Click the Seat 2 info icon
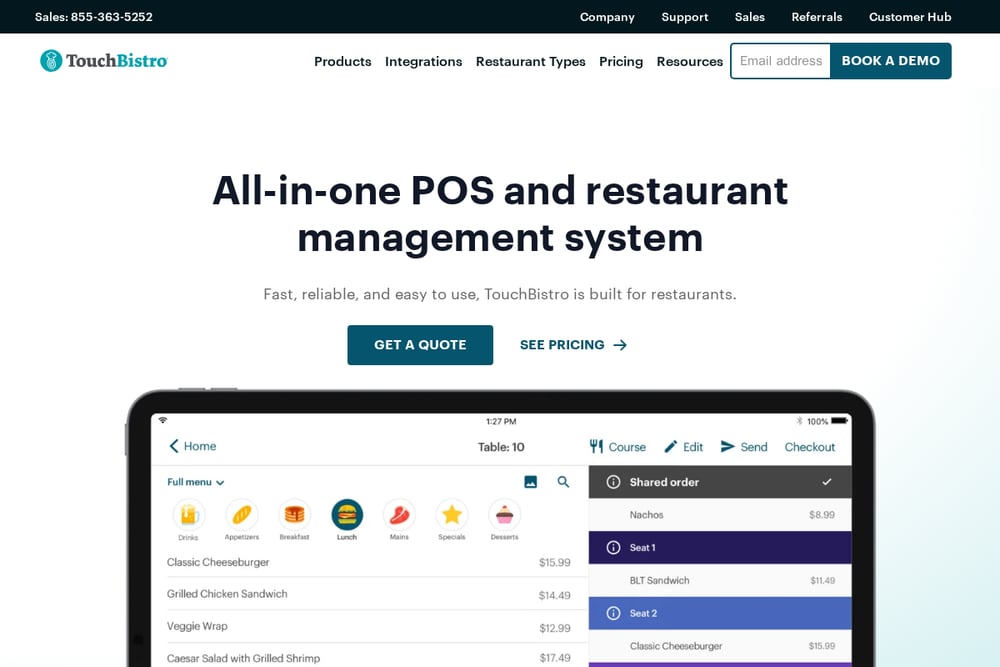The height and width of the screenshot is (667, 1000). pyautogui.click(x=613, y=613)
